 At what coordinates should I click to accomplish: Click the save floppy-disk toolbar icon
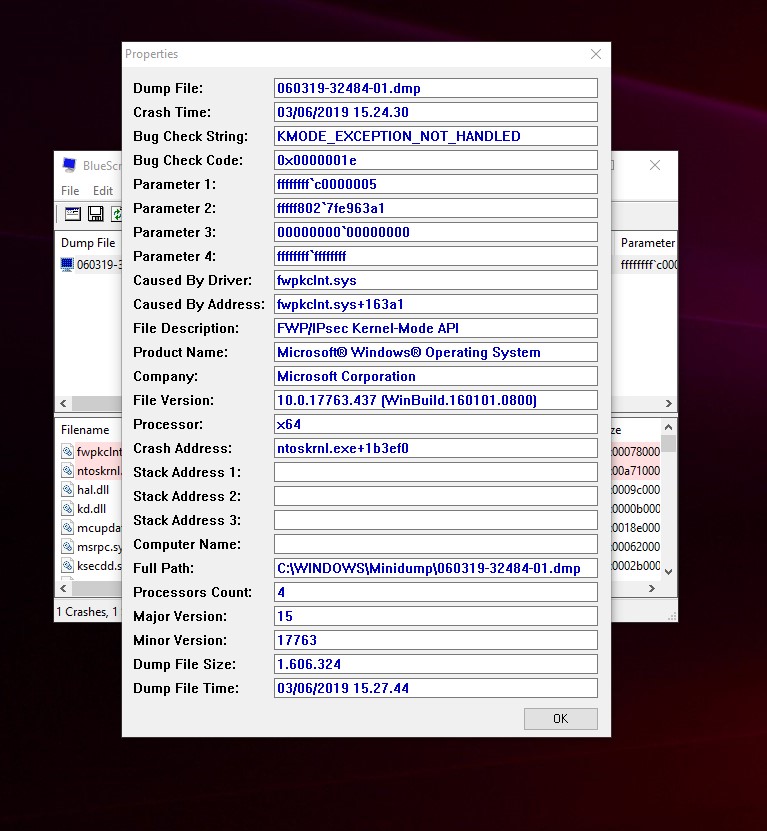(96, 214)
